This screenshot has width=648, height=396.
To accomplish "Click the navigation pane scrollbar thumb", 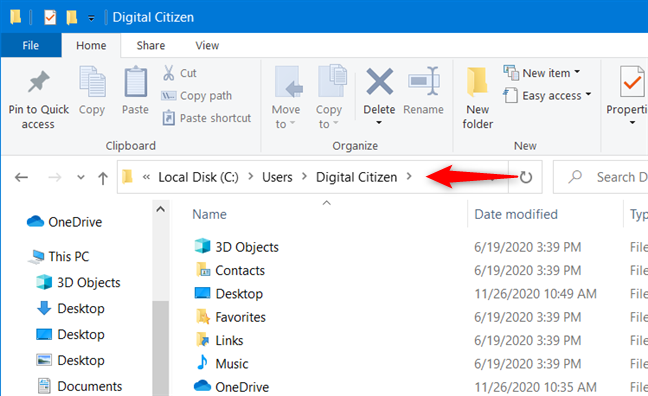I will click(x=161, y=348).
